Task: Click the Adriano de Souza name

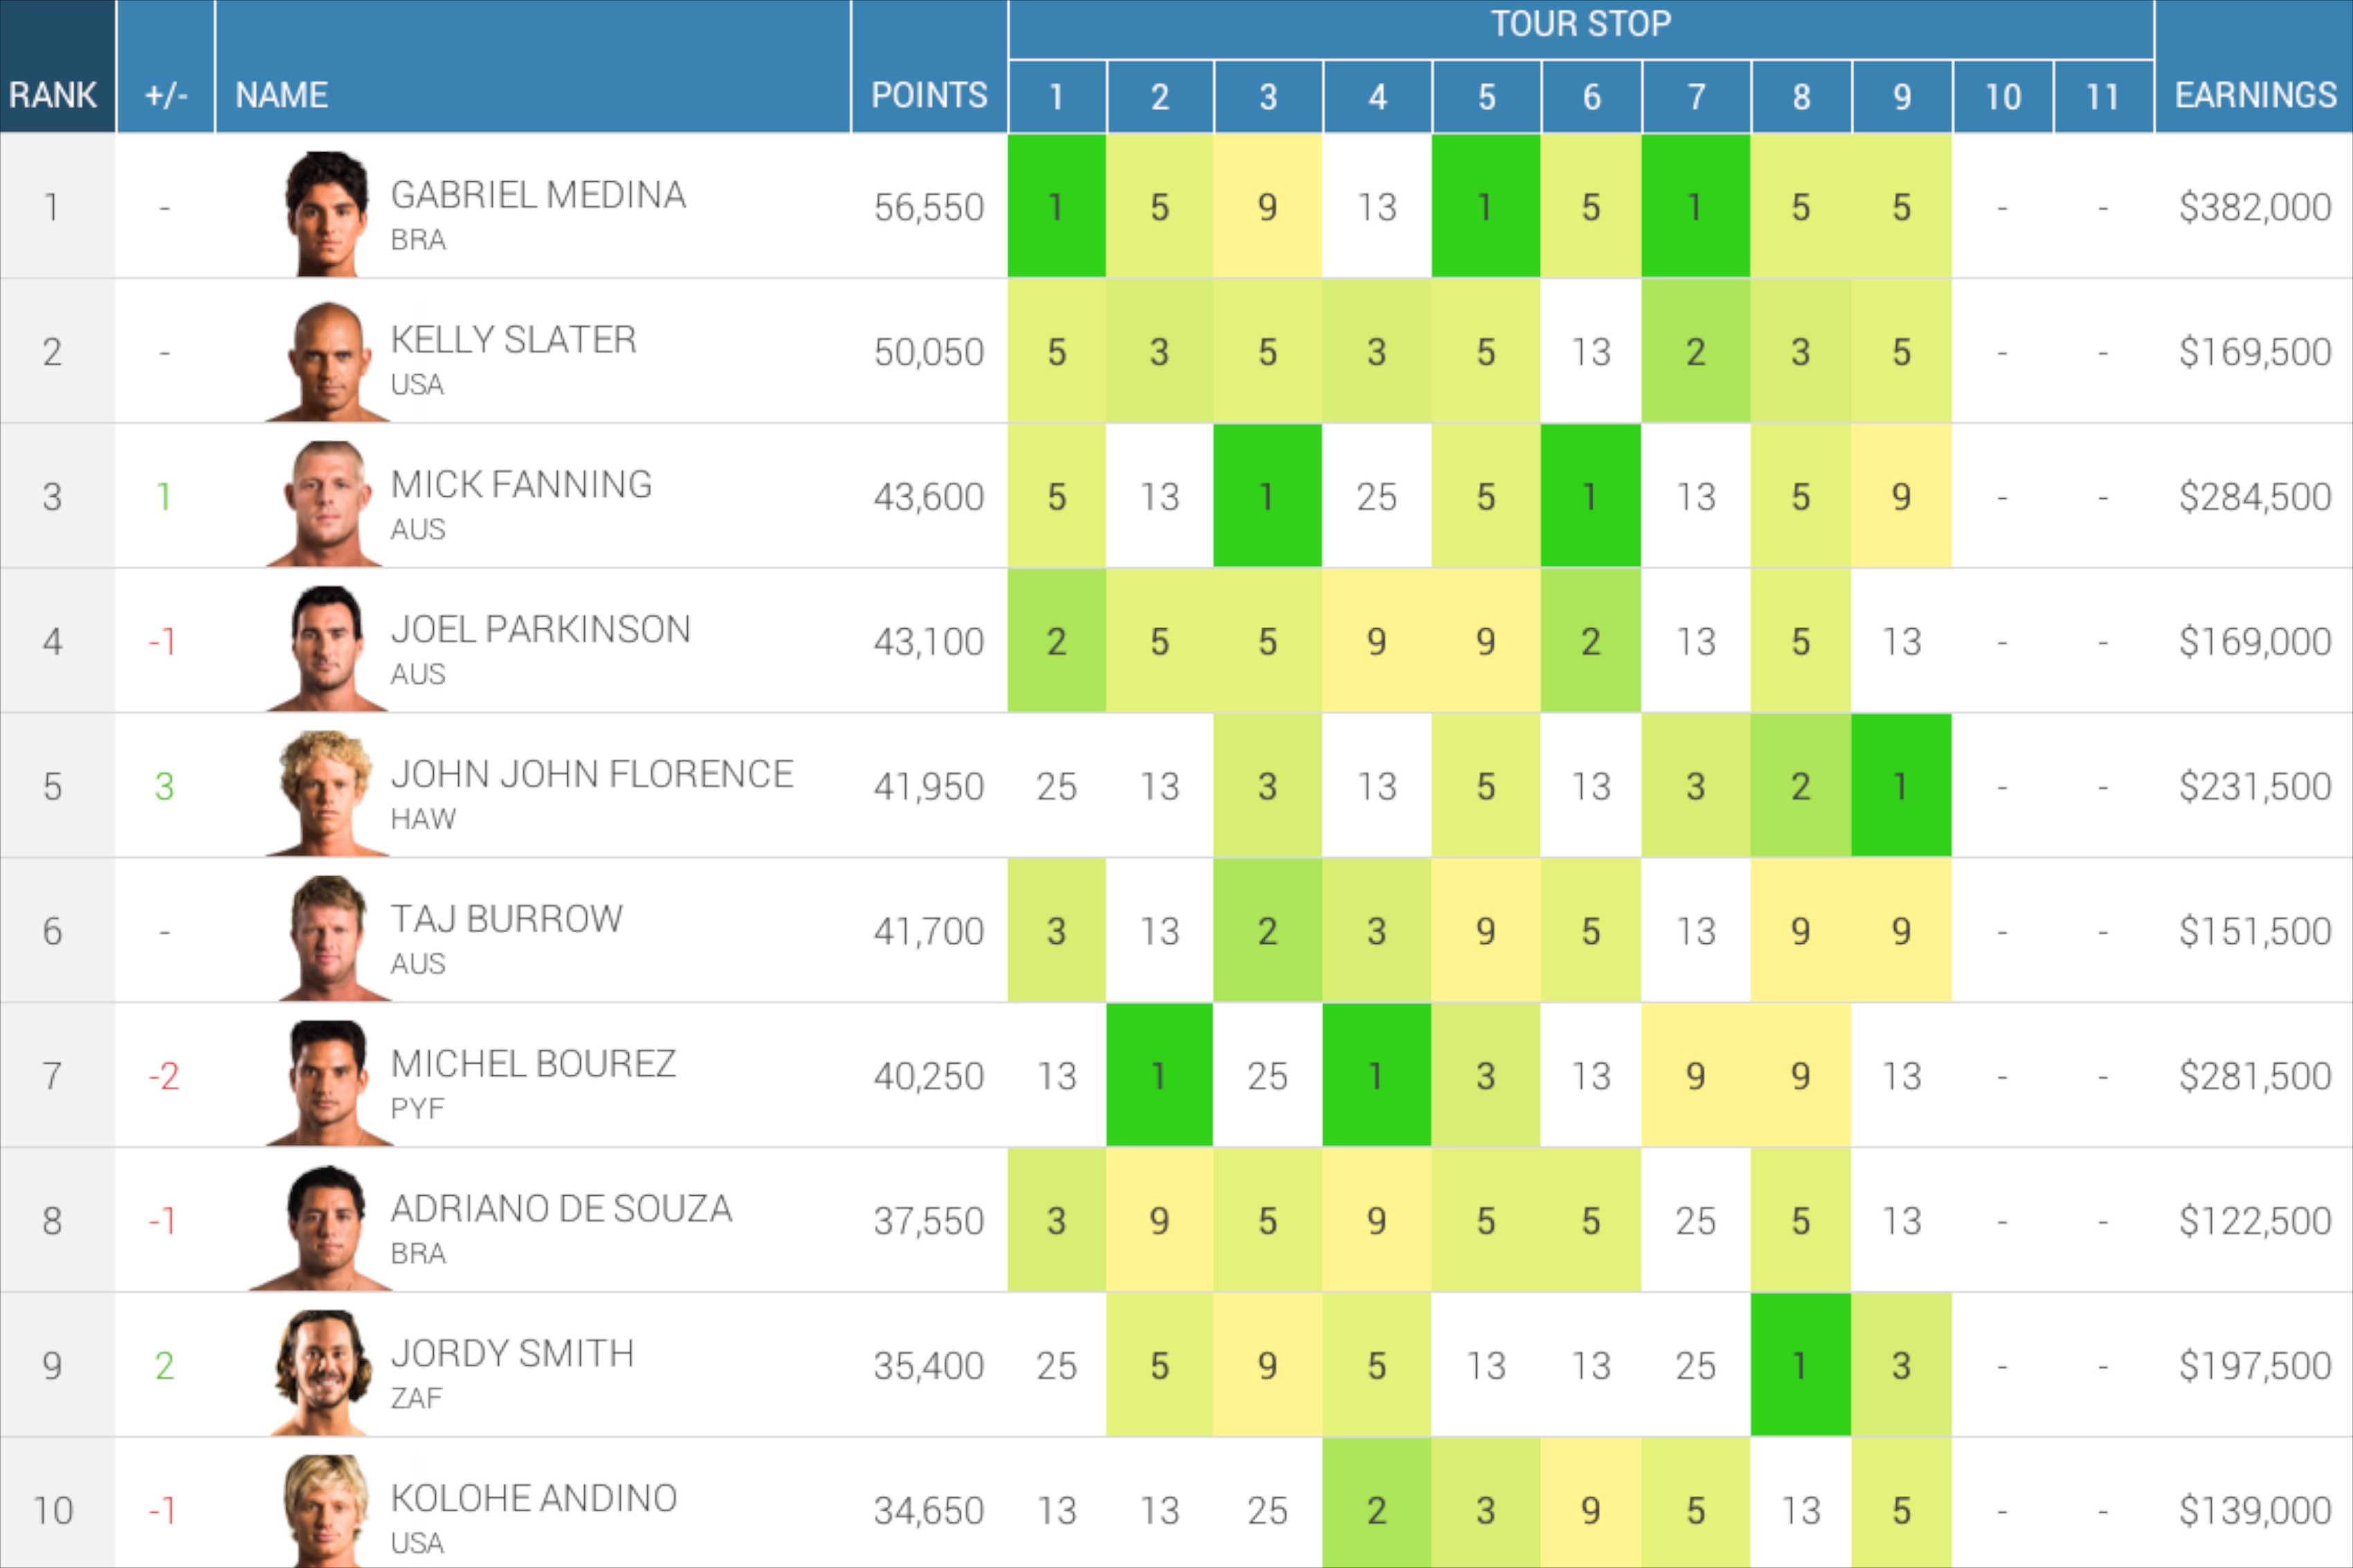Action: [561, 1209]
